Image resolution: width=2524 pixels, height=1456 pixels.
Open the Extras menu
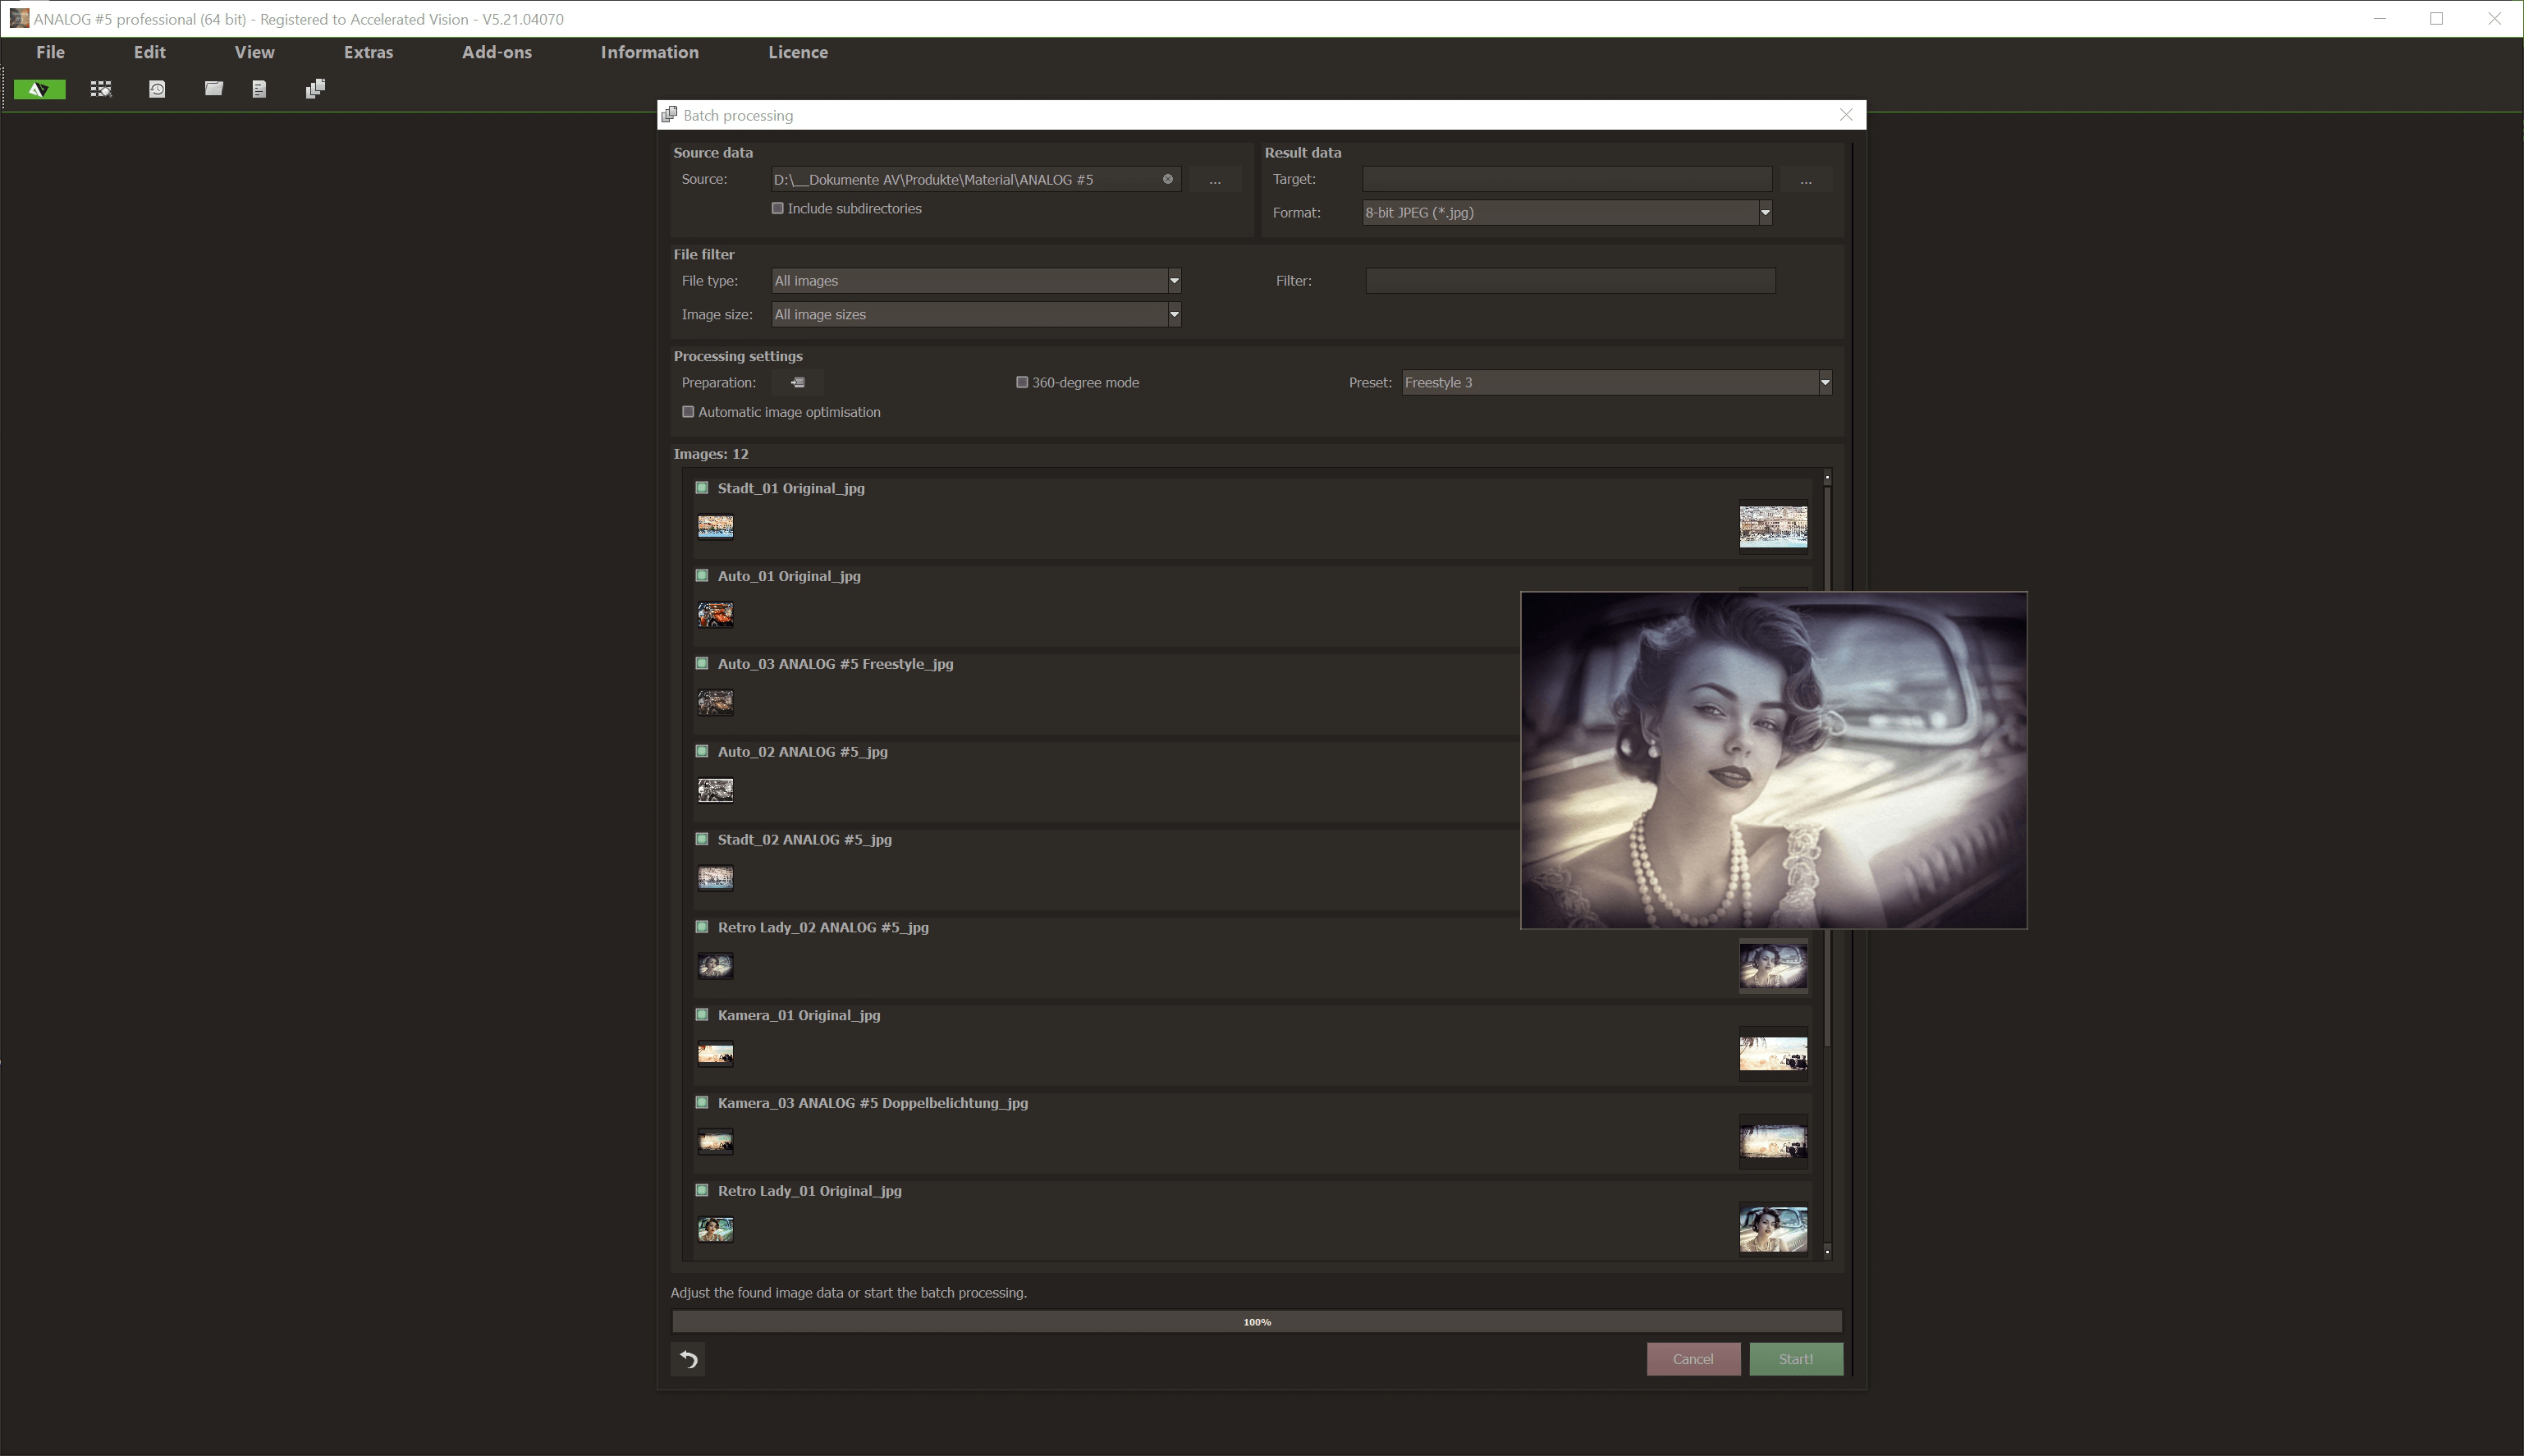(x=368, y=52)
